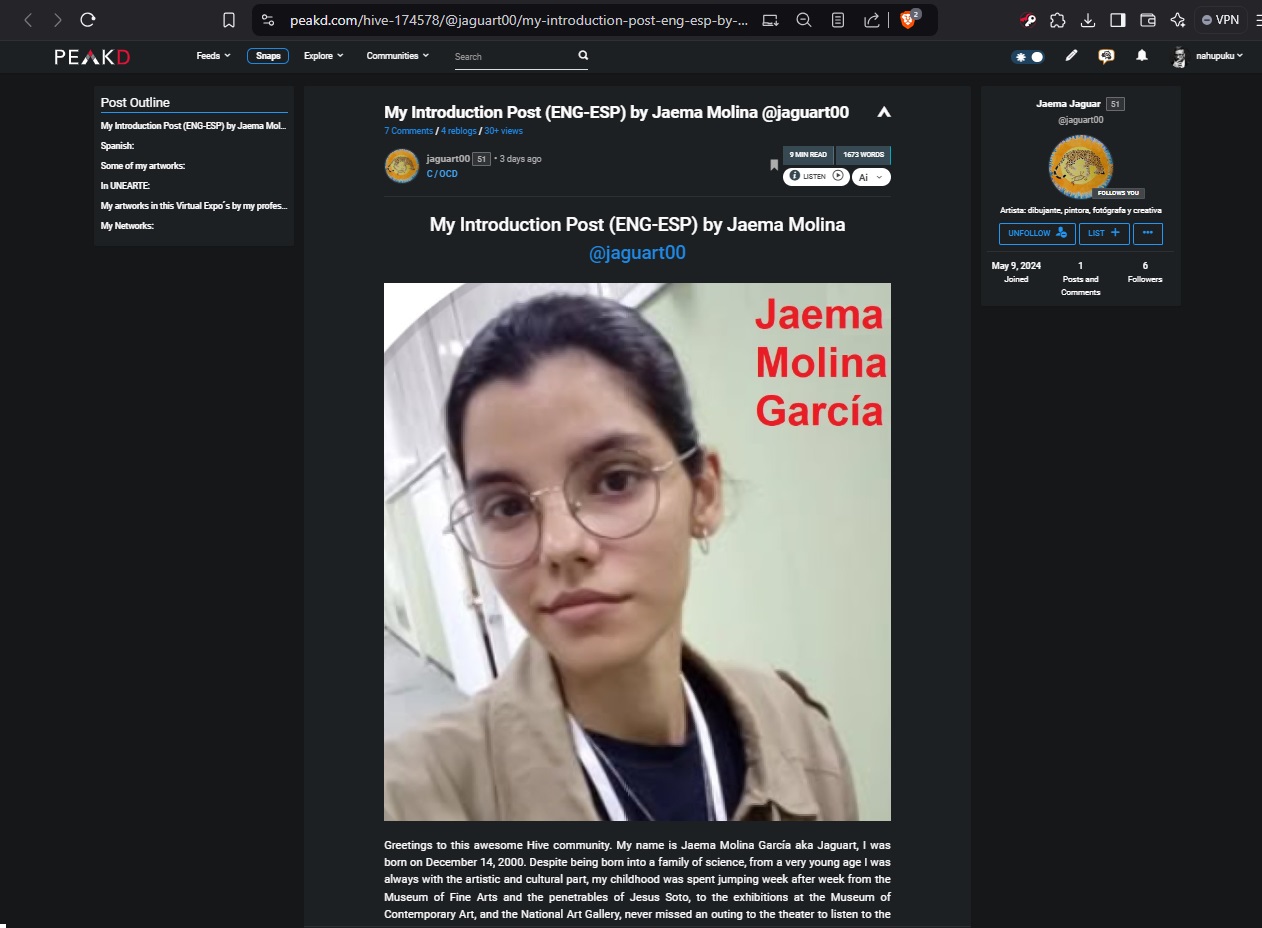Click the May 9, 2024 Joined date

(1016, 272)
